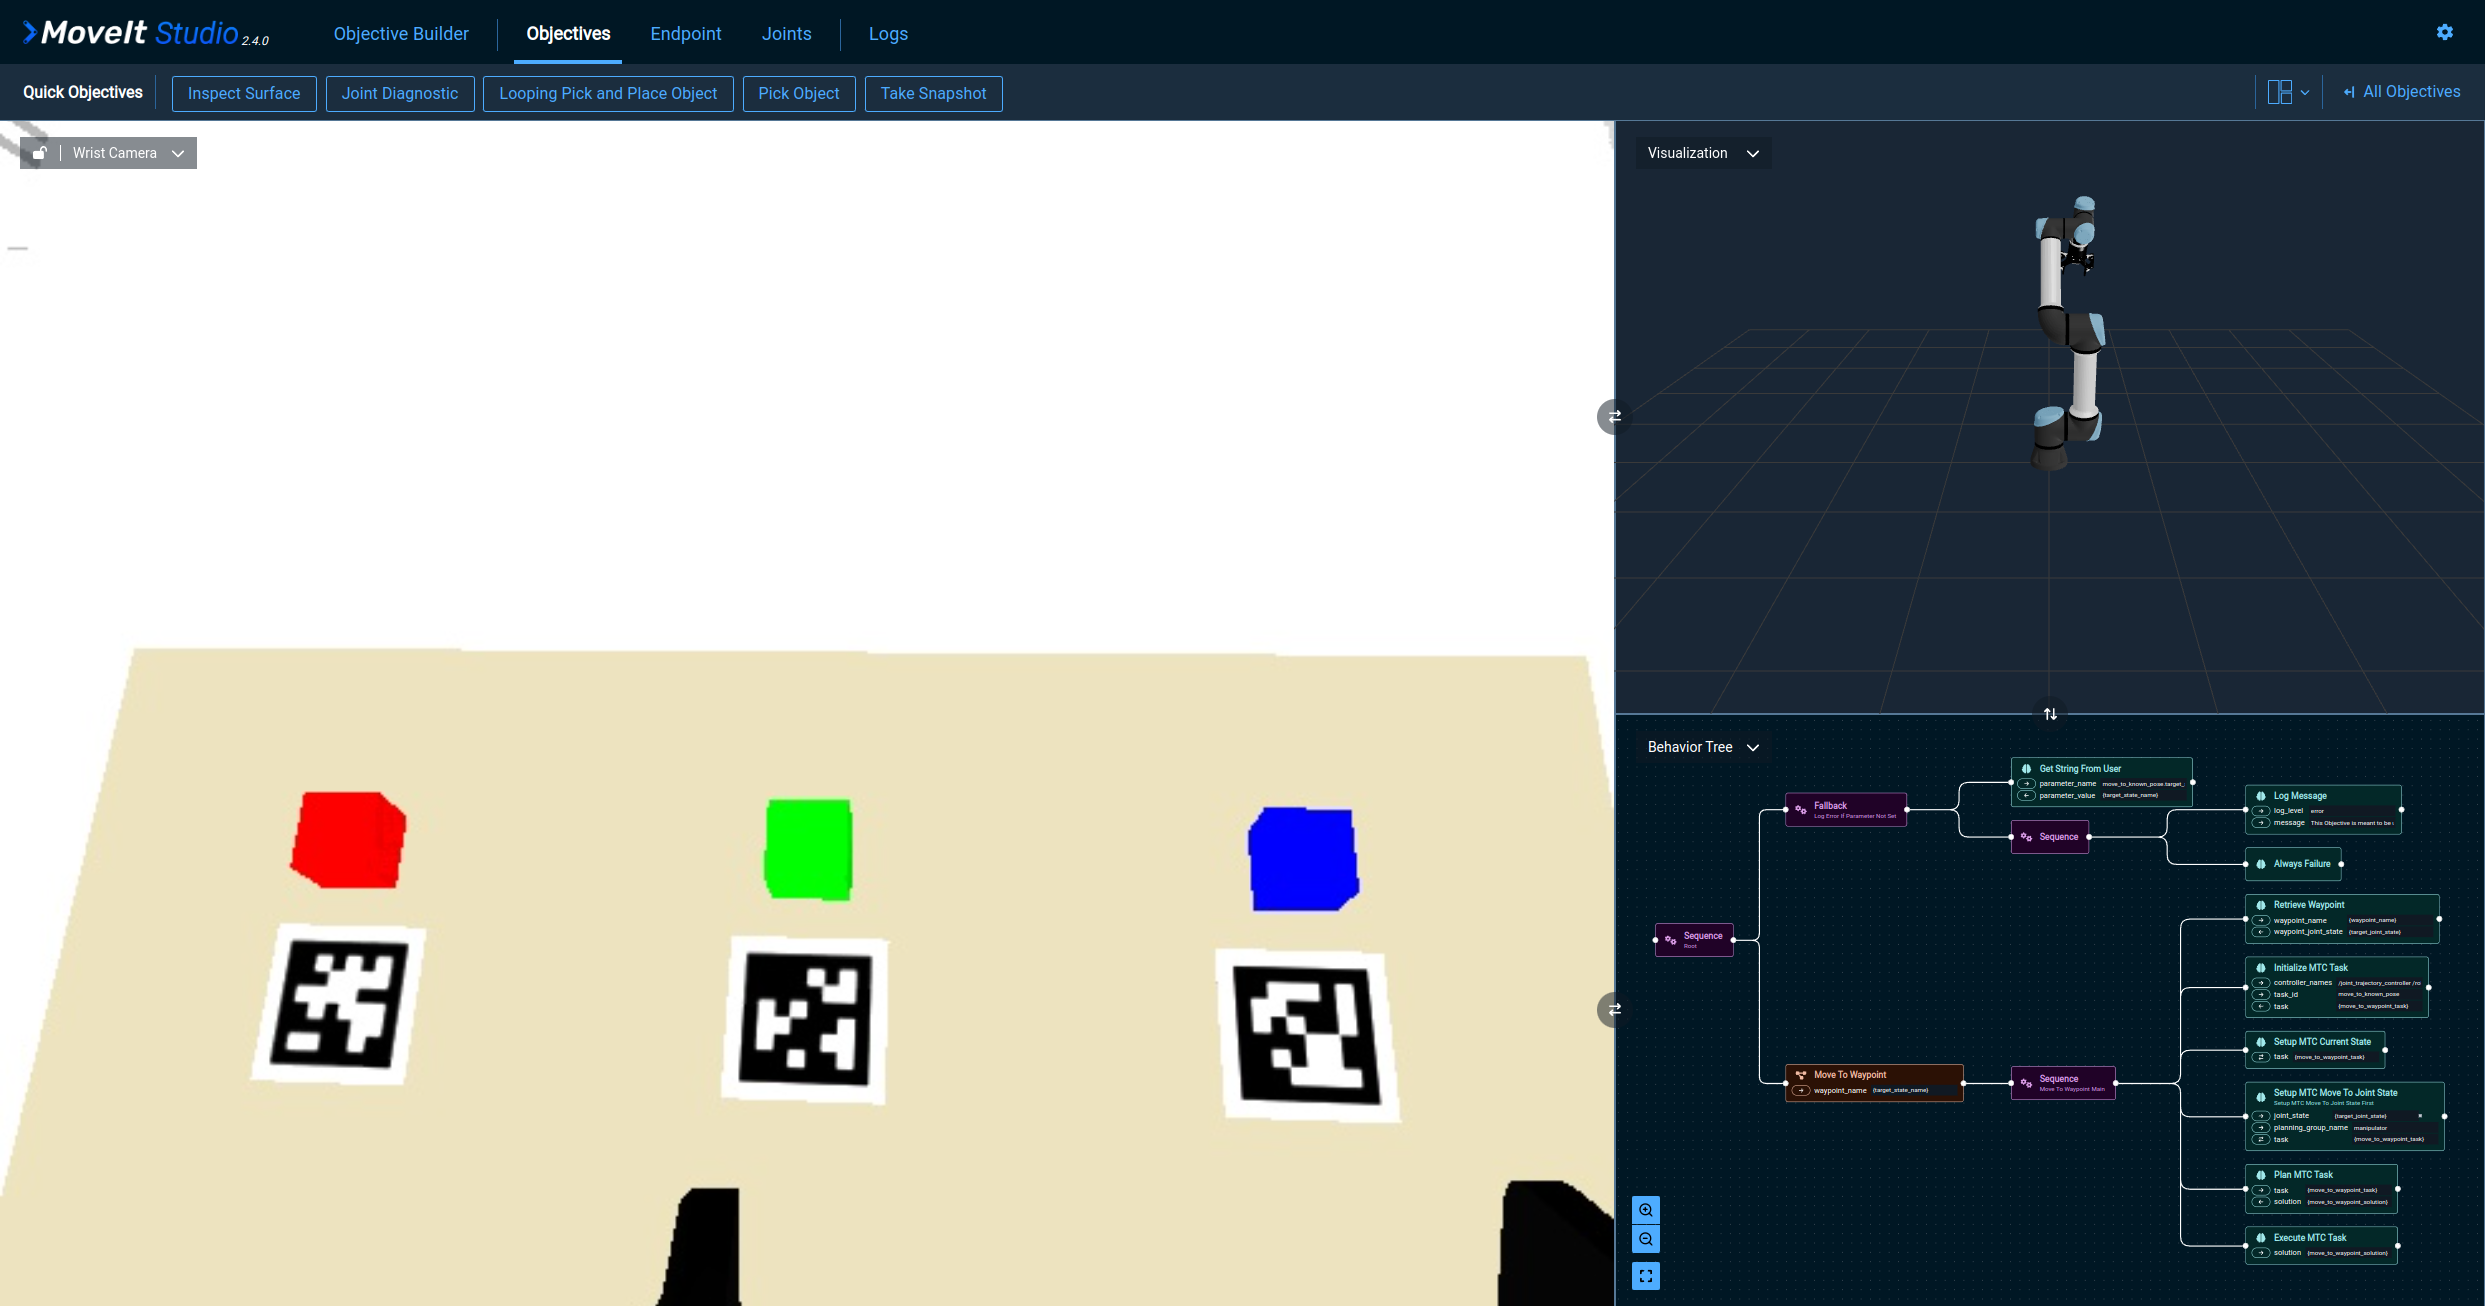Select the Log Message node
This screenshot has width=2485, height=1306.
pos(2323,810)
